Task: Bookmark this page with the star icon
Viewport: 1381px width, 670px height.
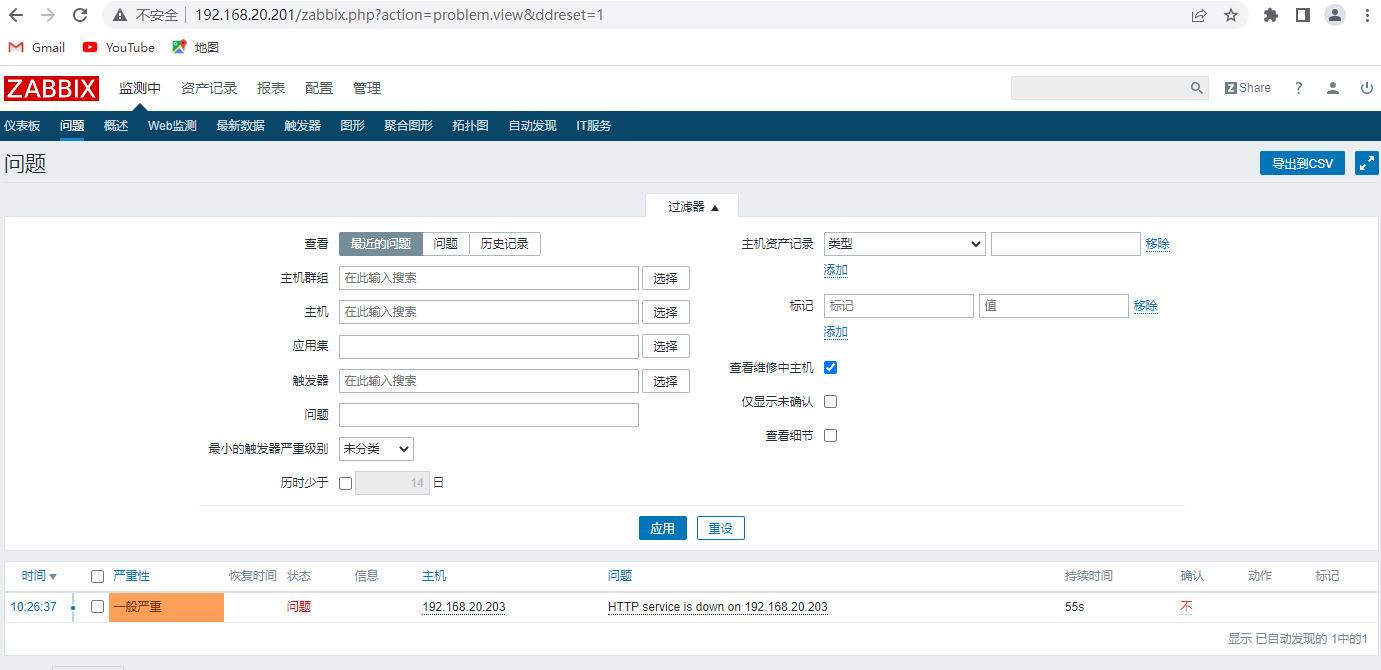Action: point(1231,15)
